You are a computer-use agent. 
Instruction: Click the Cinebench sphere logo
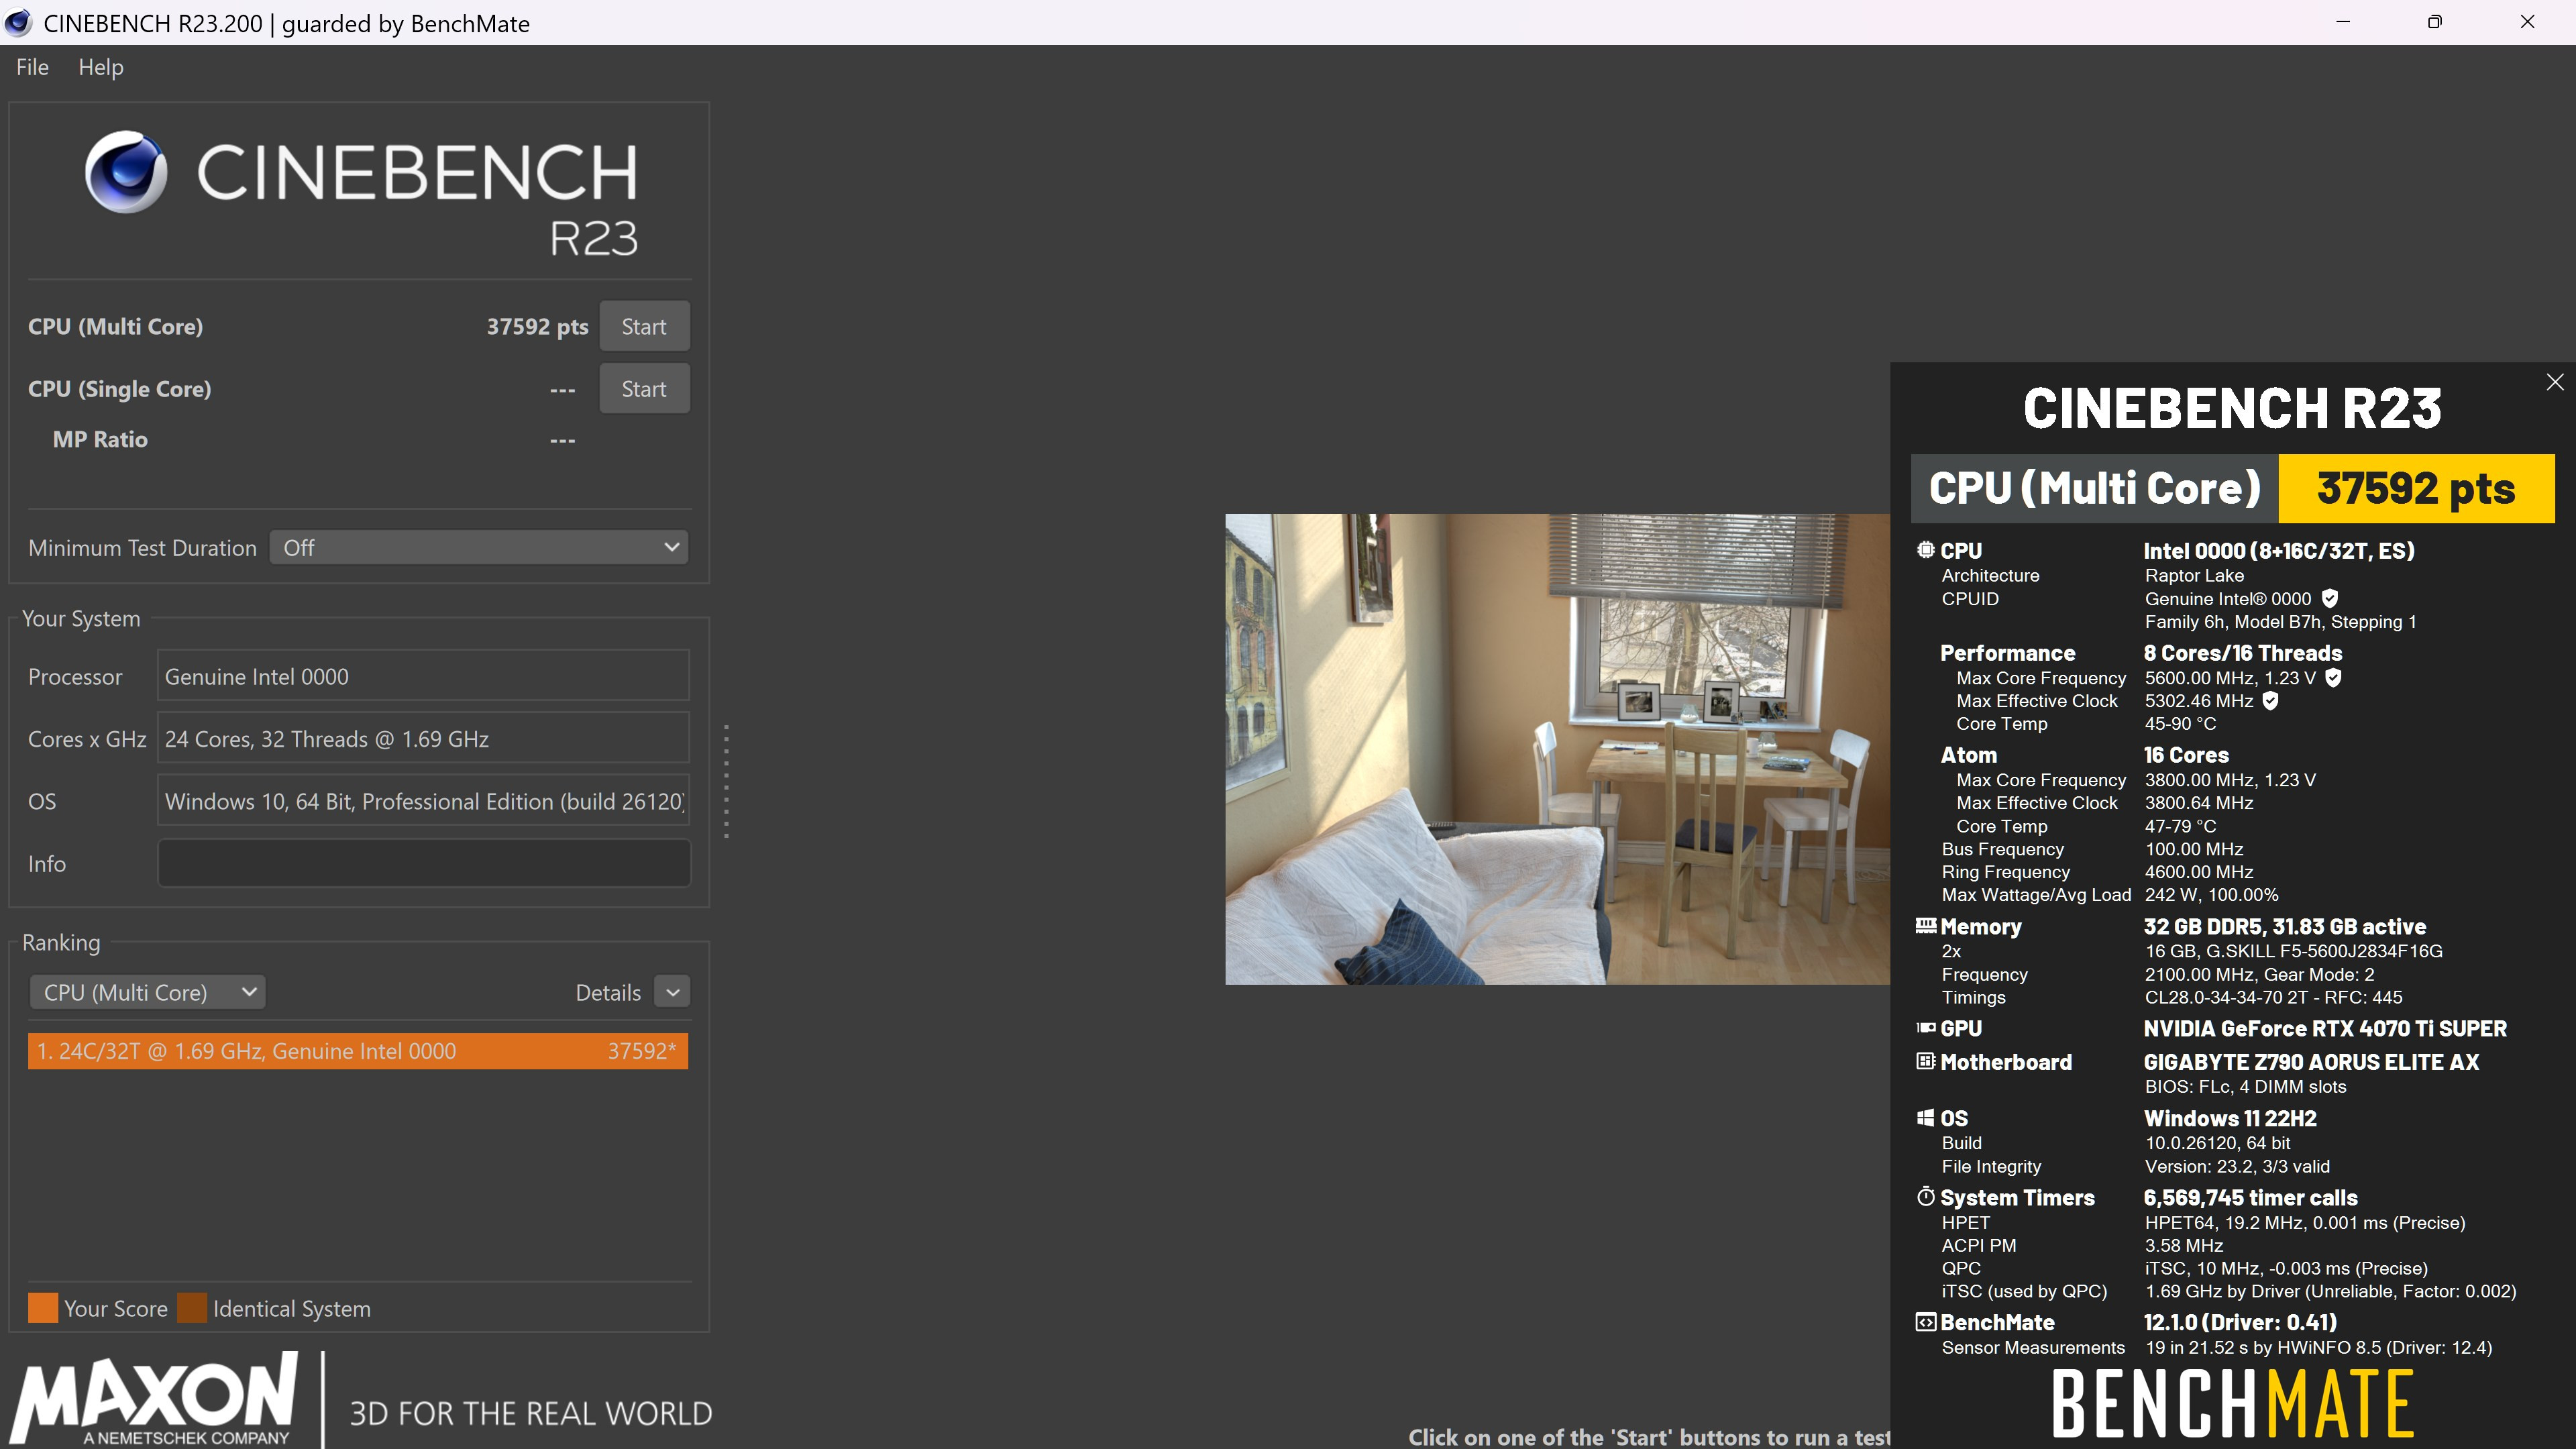[126, 172]
